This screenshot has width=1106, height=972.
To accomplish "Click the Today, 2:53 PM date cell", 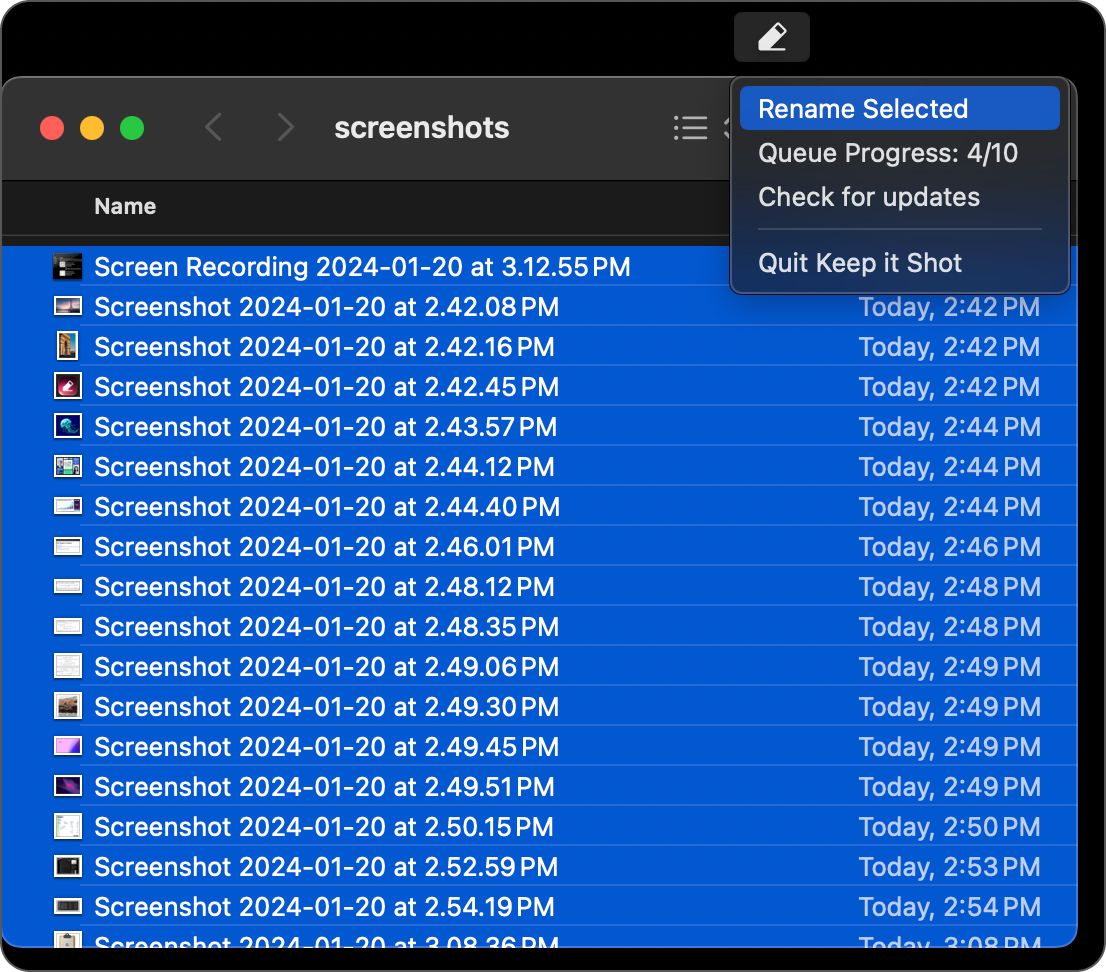I will coord(949,867).
